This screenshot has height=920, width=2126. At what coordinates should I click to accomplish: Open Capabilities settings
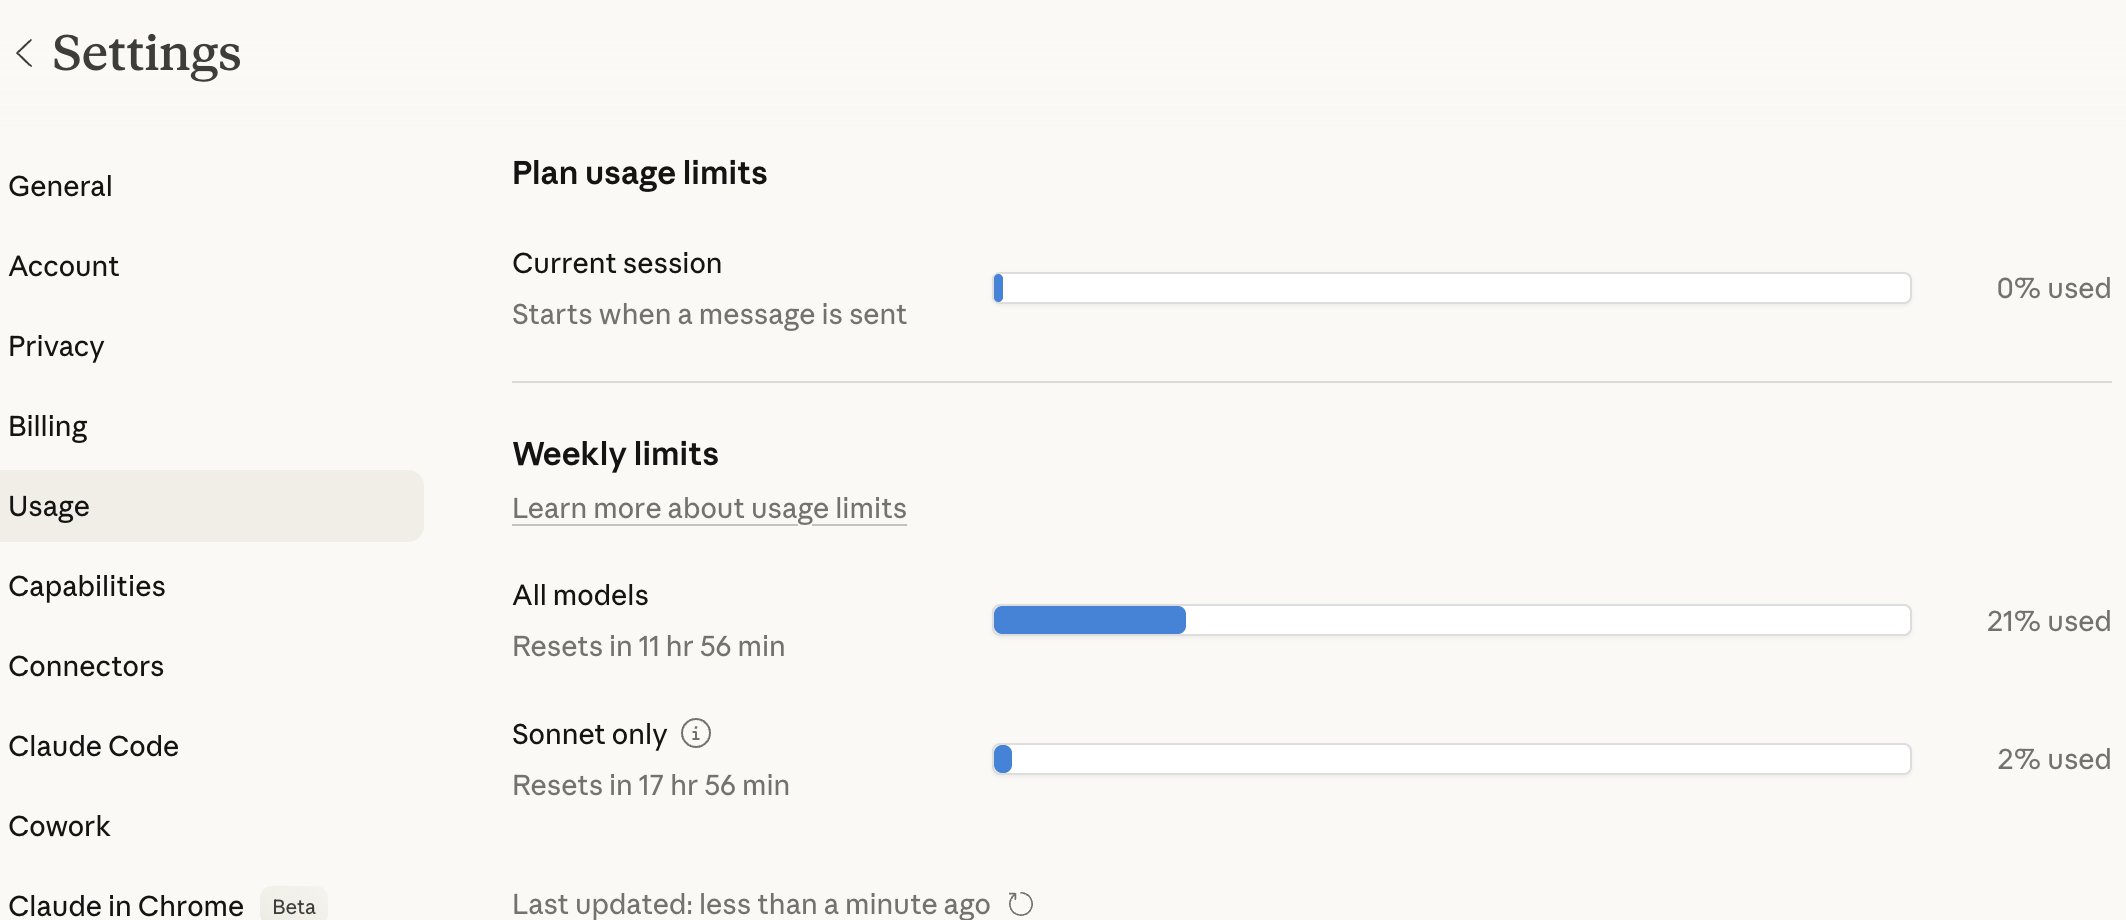(87, 586)
